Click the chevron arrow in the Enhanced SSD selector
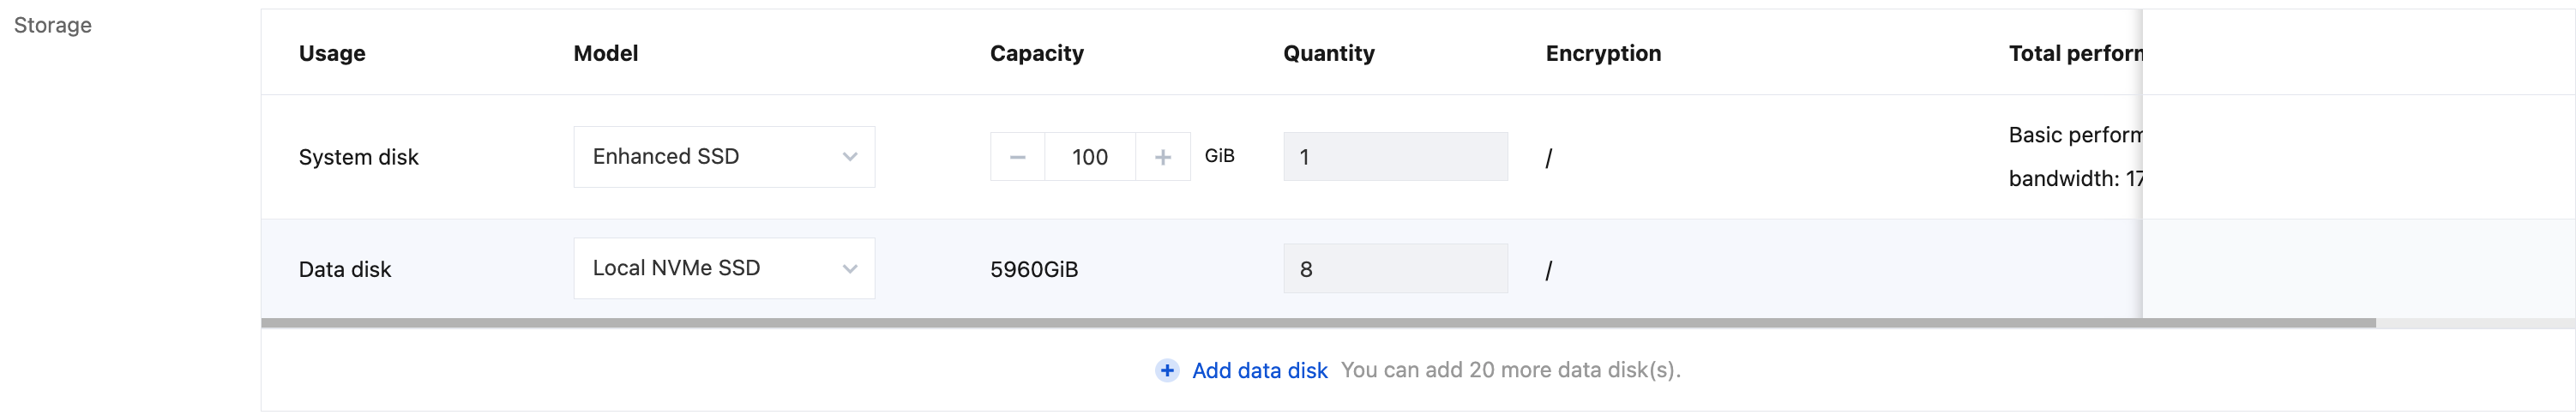Image resolution: width=2576 pixels, height=415 pixels. click(x=849, y=157)
